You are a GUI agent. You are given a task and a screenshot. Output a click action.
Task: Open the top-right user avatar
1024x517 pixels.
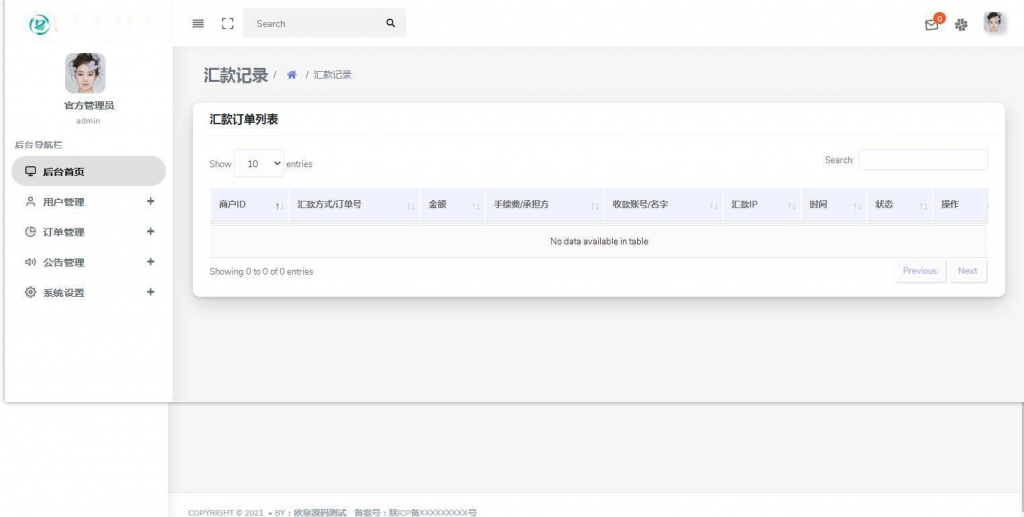(994, 24)
